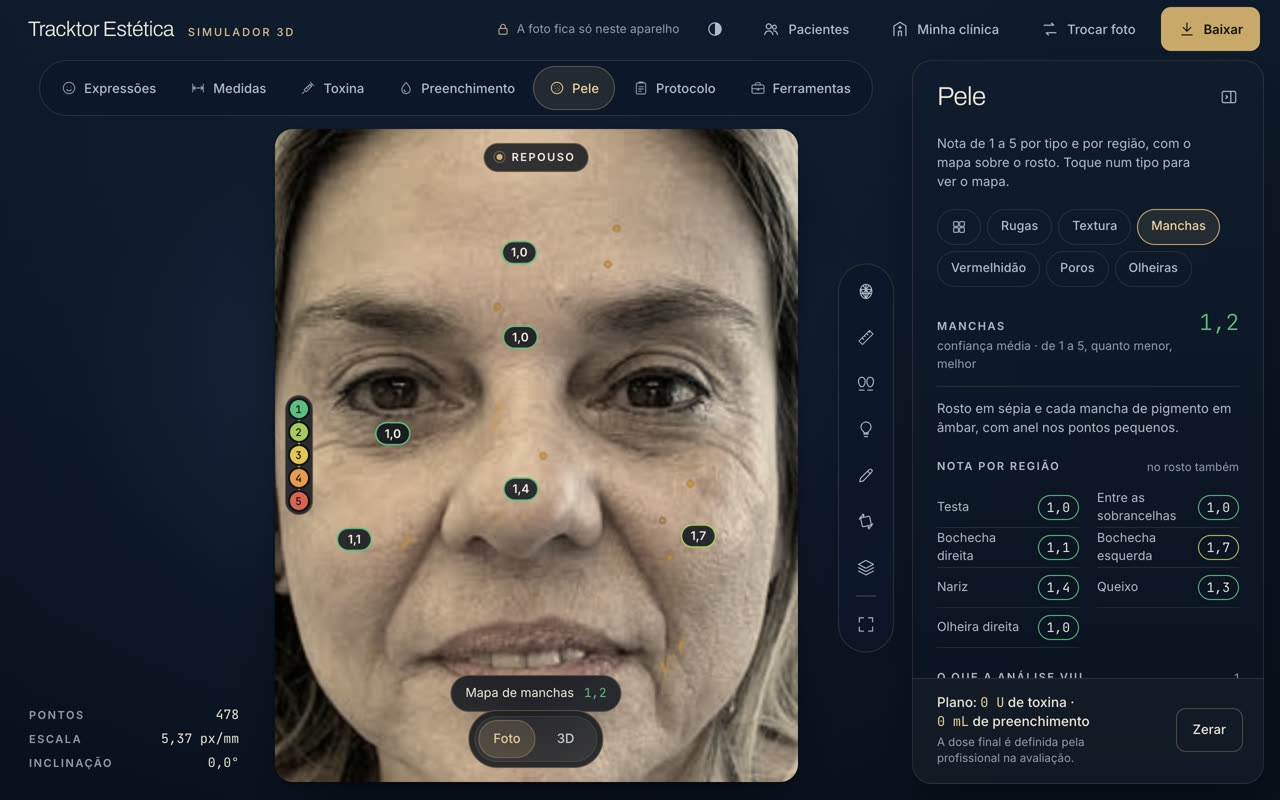Viewport: 1280px width, 800px height.
Task: Toggle the Vermelhidão skin chip
Action: pyautogui.click(x=988, y=268)
